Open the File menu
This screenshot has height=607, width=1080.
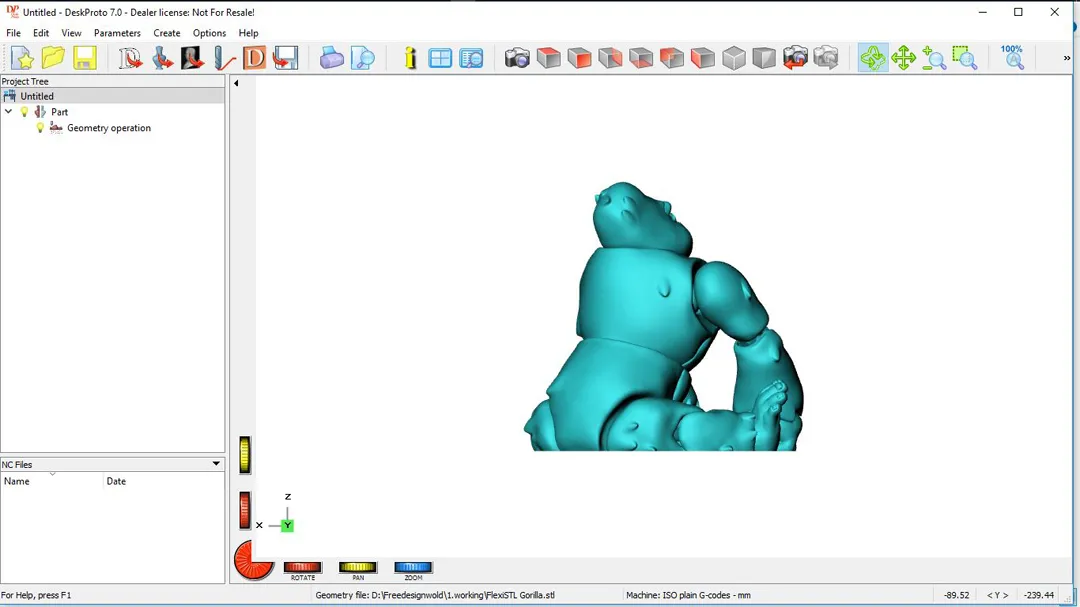tap(13, 33)
